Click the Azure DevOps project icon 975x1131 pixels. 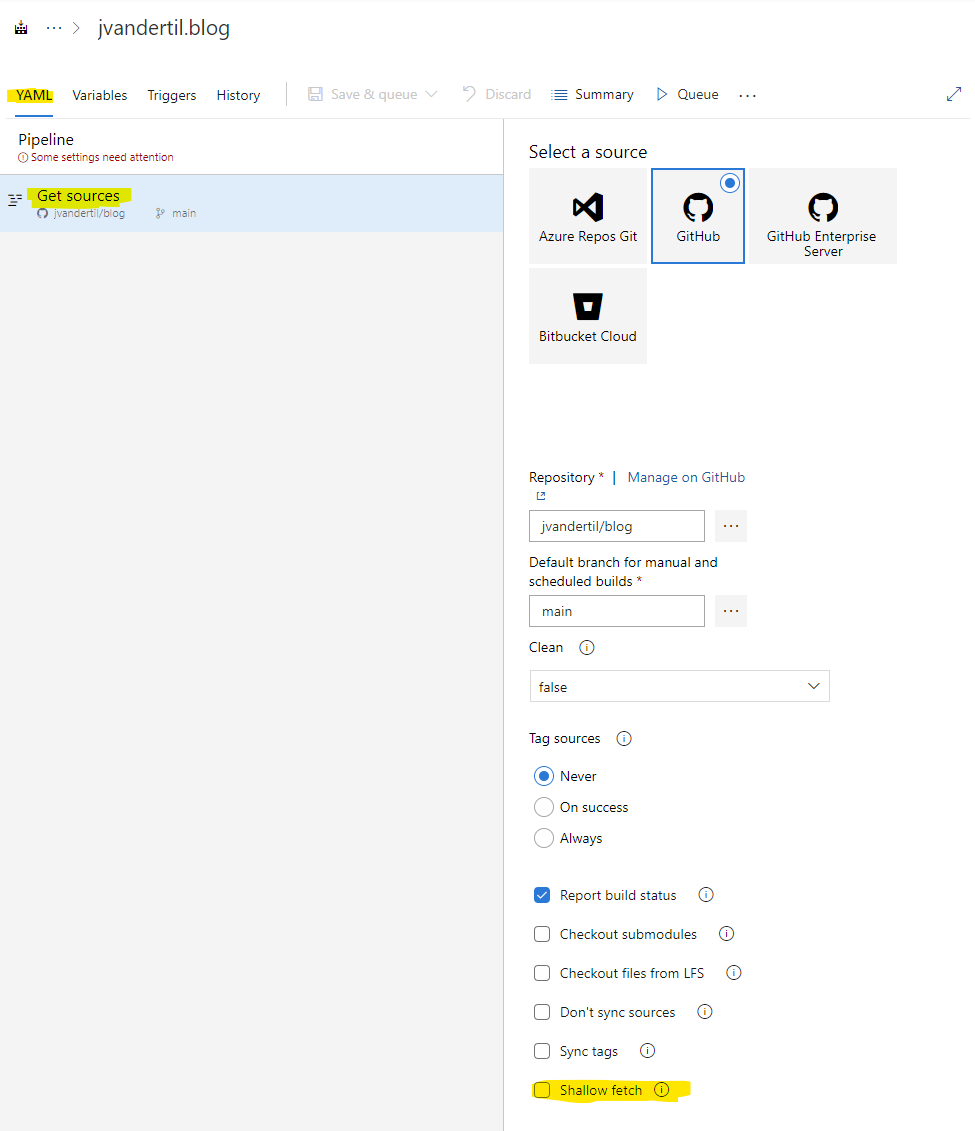tap(21, 28)
